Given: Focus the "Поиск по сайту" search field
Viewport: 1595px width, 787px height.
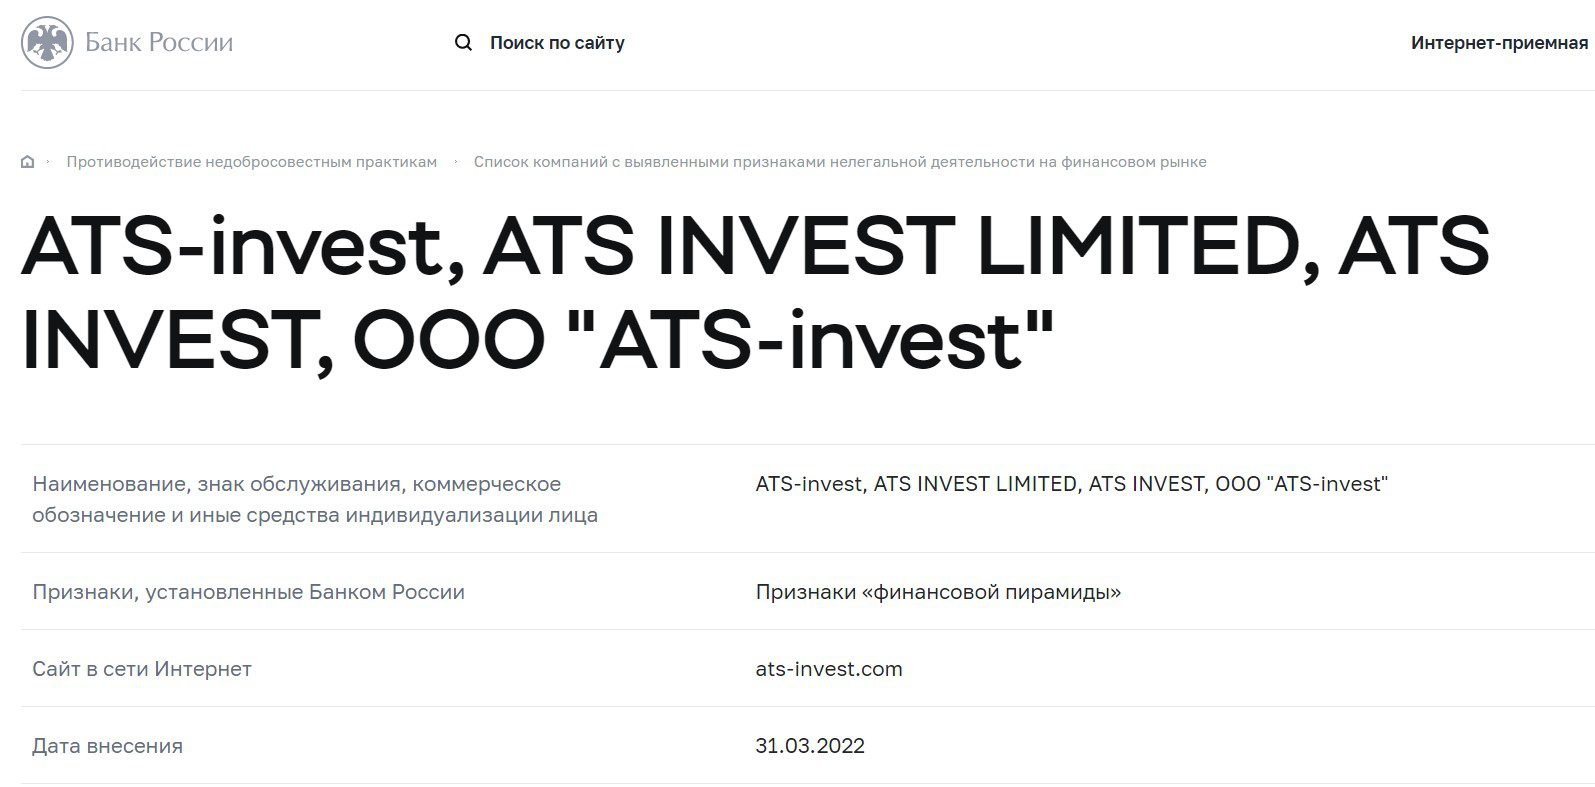Looking at the screenshot, I should point(557,43).
